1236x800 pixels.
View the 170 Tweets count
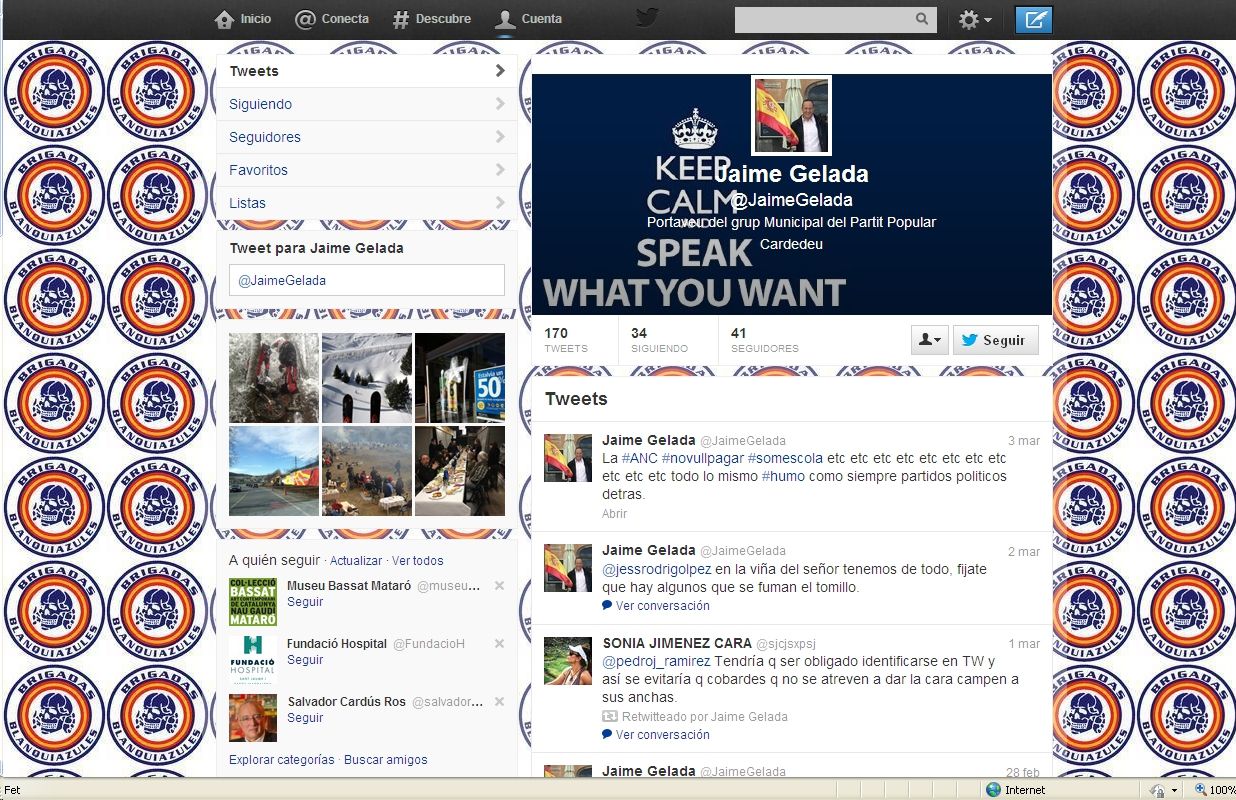566,340
